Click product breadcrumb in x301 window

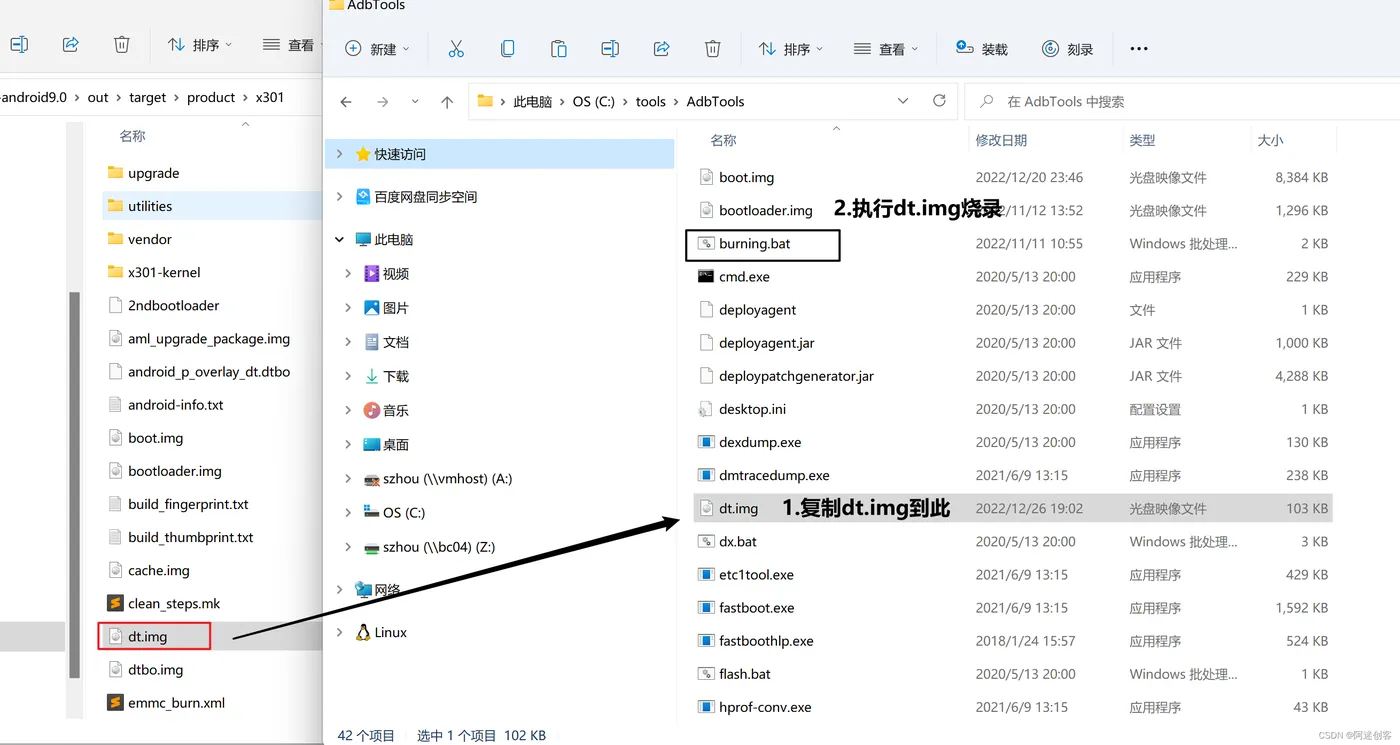pos(211,97)
